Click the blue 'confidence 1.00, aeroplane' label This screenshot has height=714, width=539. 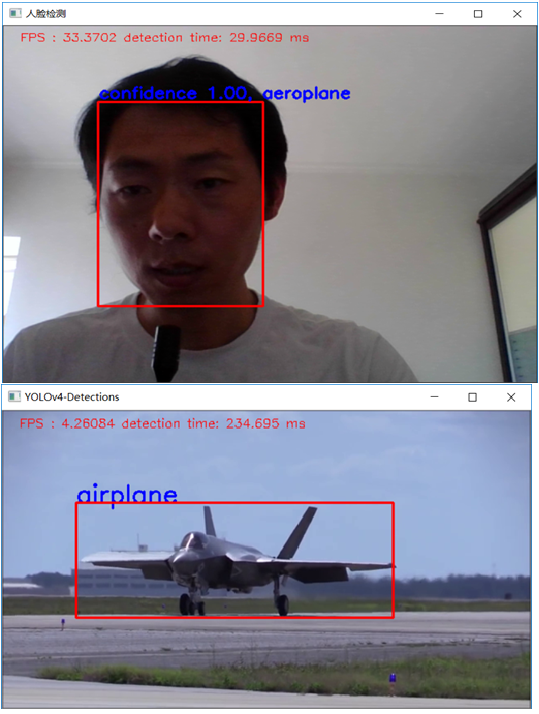(225, 93)
